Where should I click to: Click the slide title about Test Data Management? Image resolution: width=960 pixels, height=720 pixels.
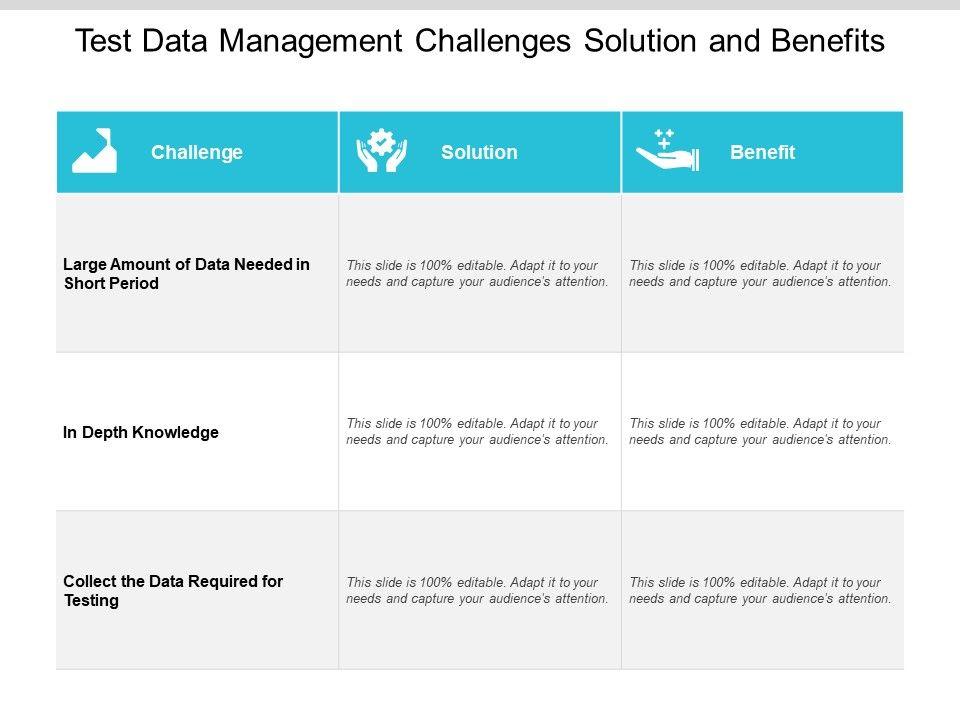point(480,41)
